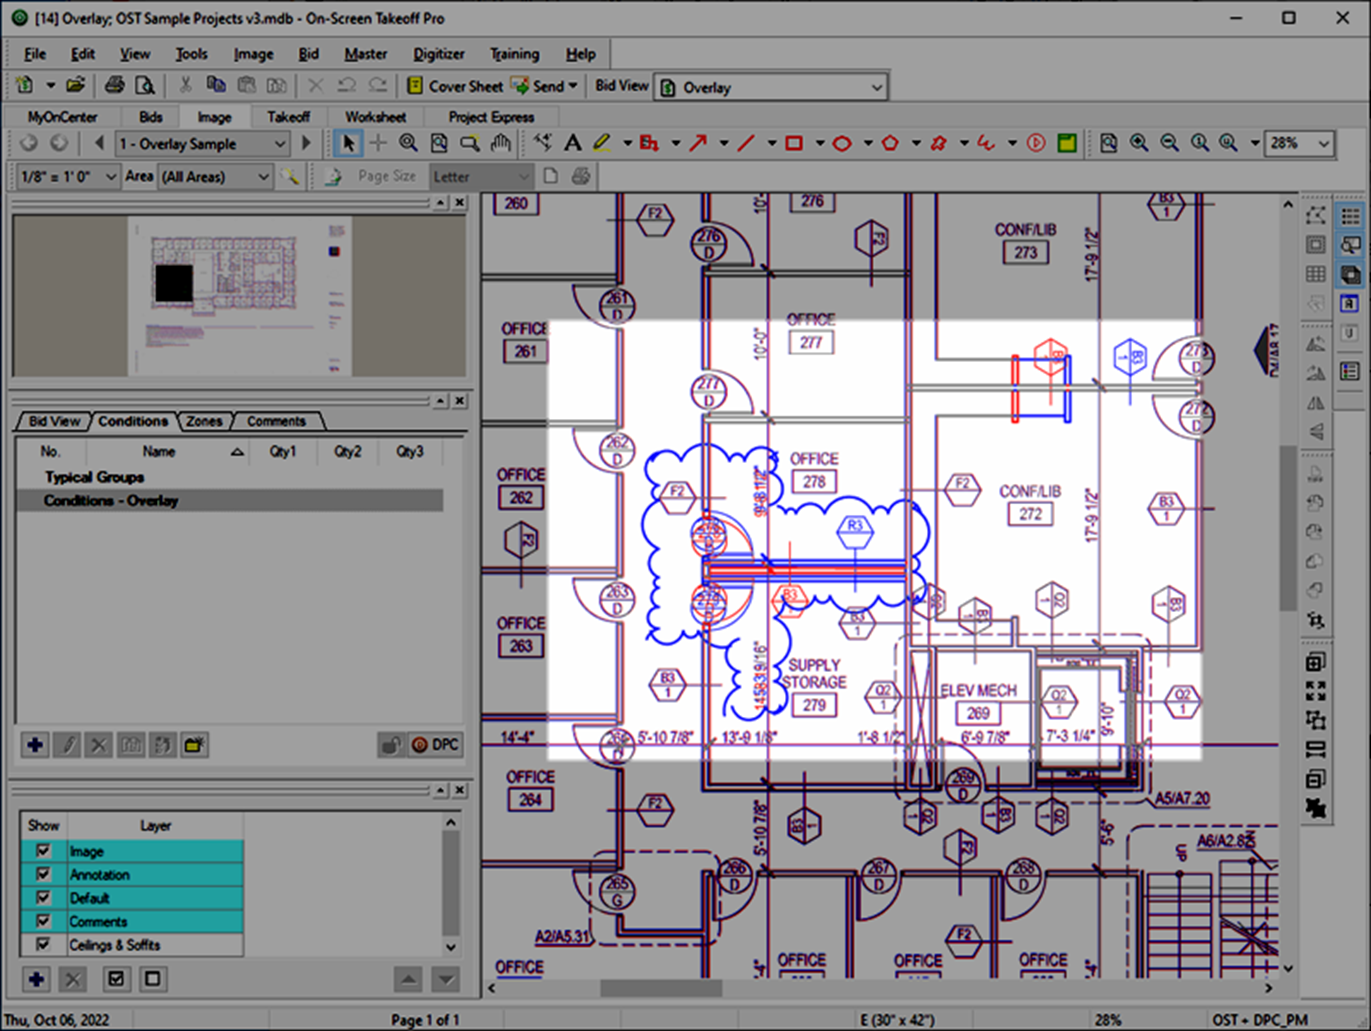Toggle the Annotation layer visibility checkbox
1371x1031 pixels.
point(43,874)
